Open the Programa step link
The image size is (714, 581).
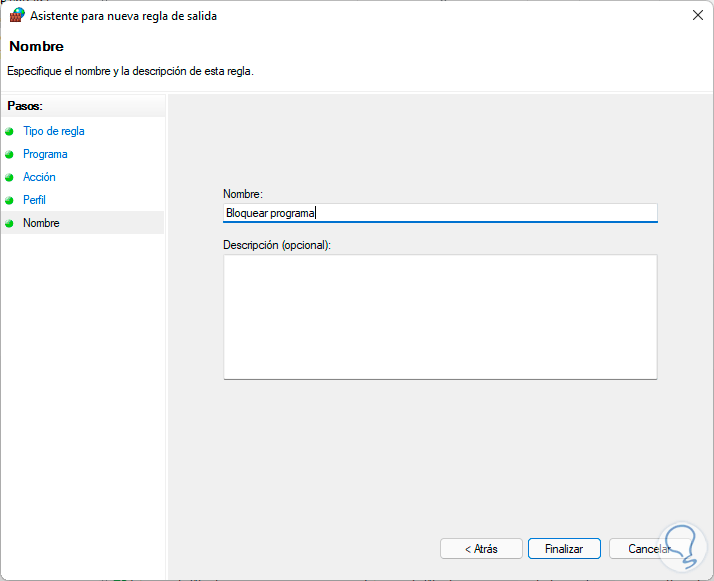pos(45,154)
